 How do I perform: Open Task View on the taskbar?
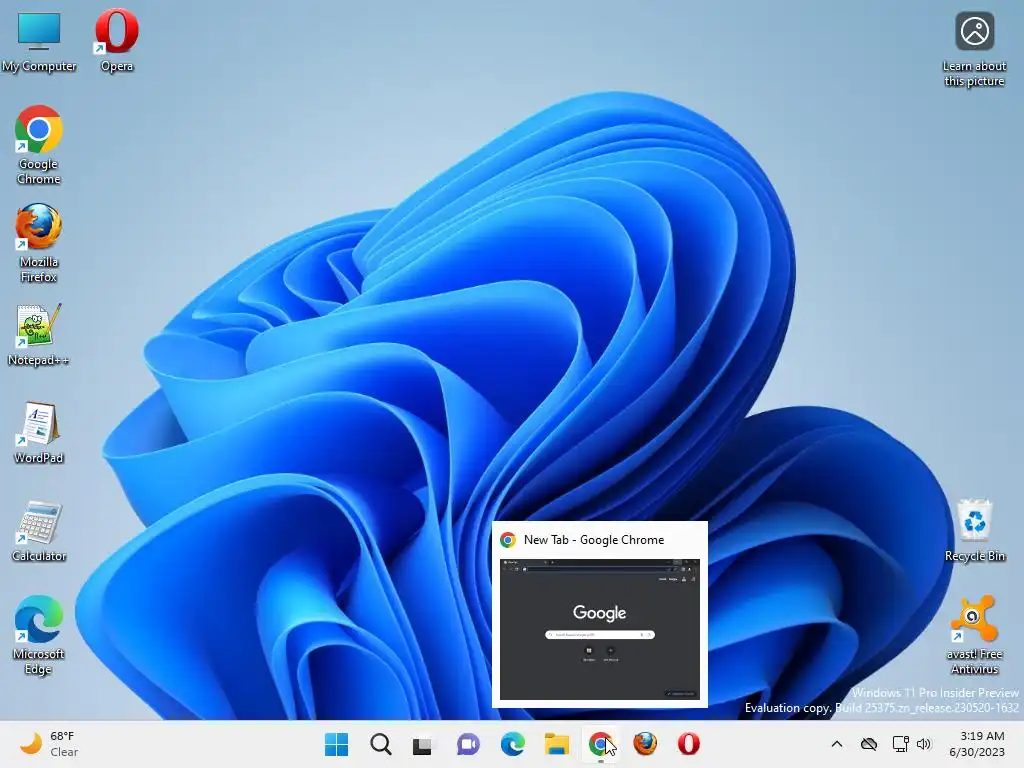click(423, 744)
